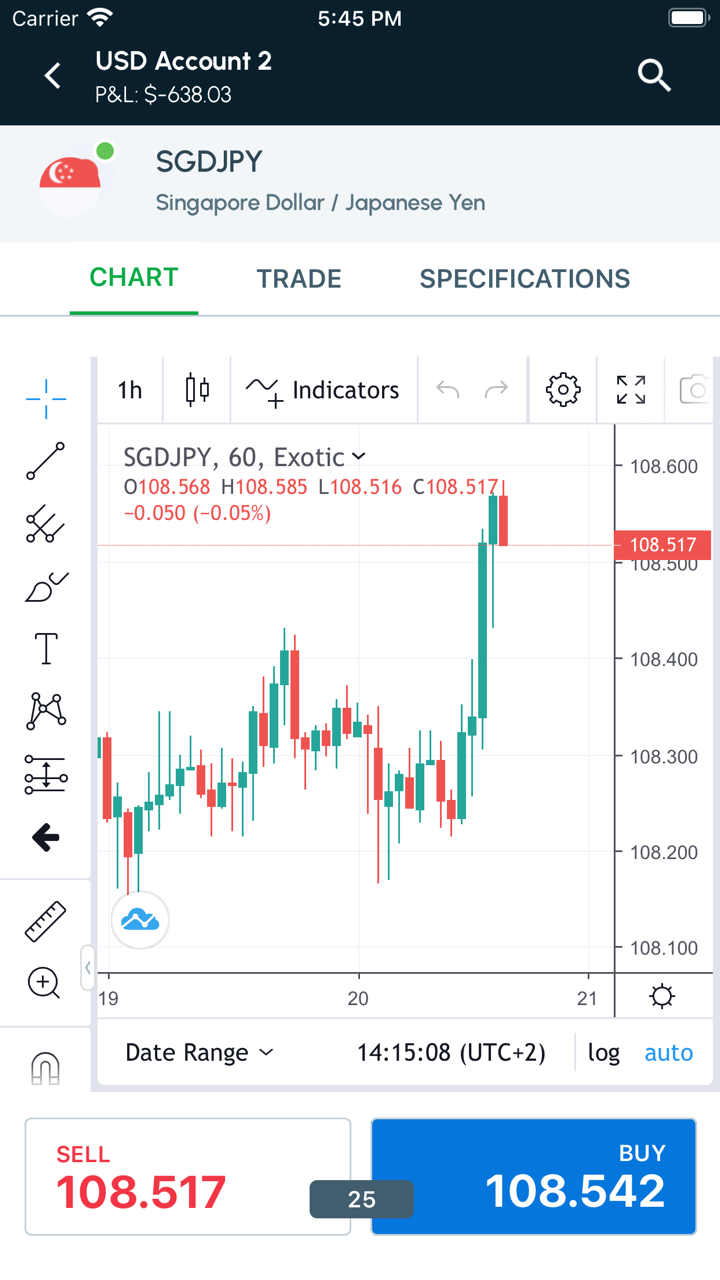The height and width of the screenshot is (1280, 720).
Task: Select the brush drawing tool
Action: point(46,587)
